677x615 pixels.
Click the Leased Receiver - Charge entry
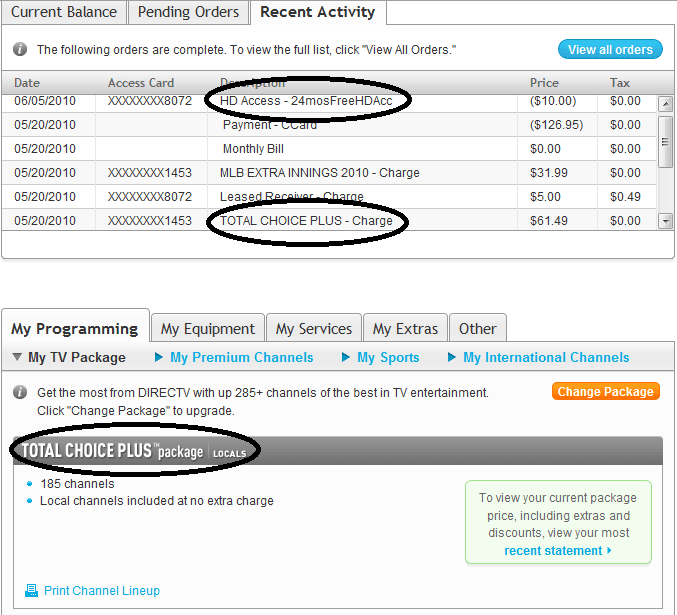pos(291,197)
